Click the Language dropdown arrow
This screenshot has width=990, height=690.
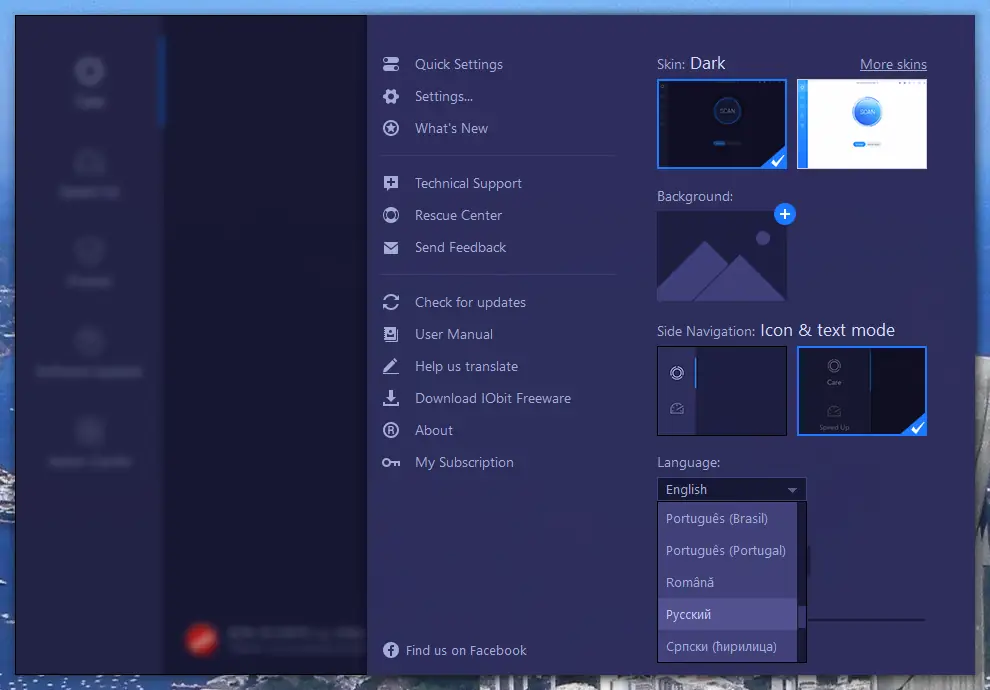(792, 490)
